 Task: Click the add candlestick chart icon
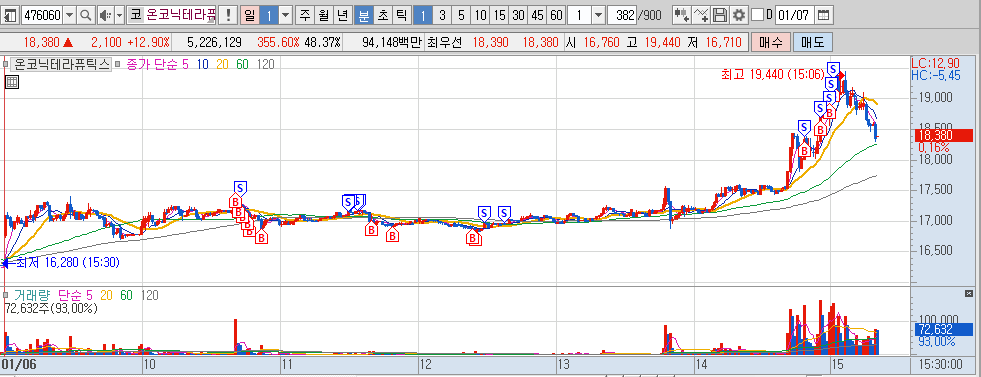click(x=683, y=14)
